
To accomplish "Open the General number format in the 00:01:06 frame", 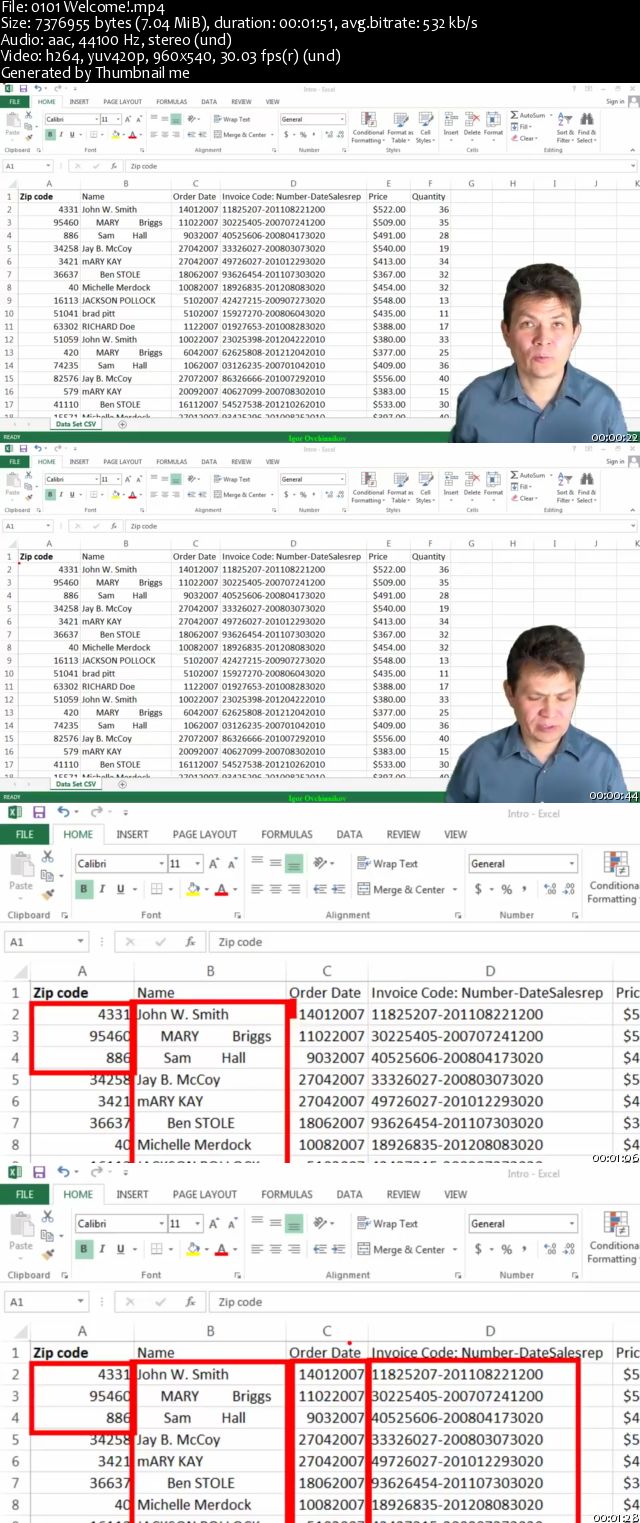I will (523, 864).
